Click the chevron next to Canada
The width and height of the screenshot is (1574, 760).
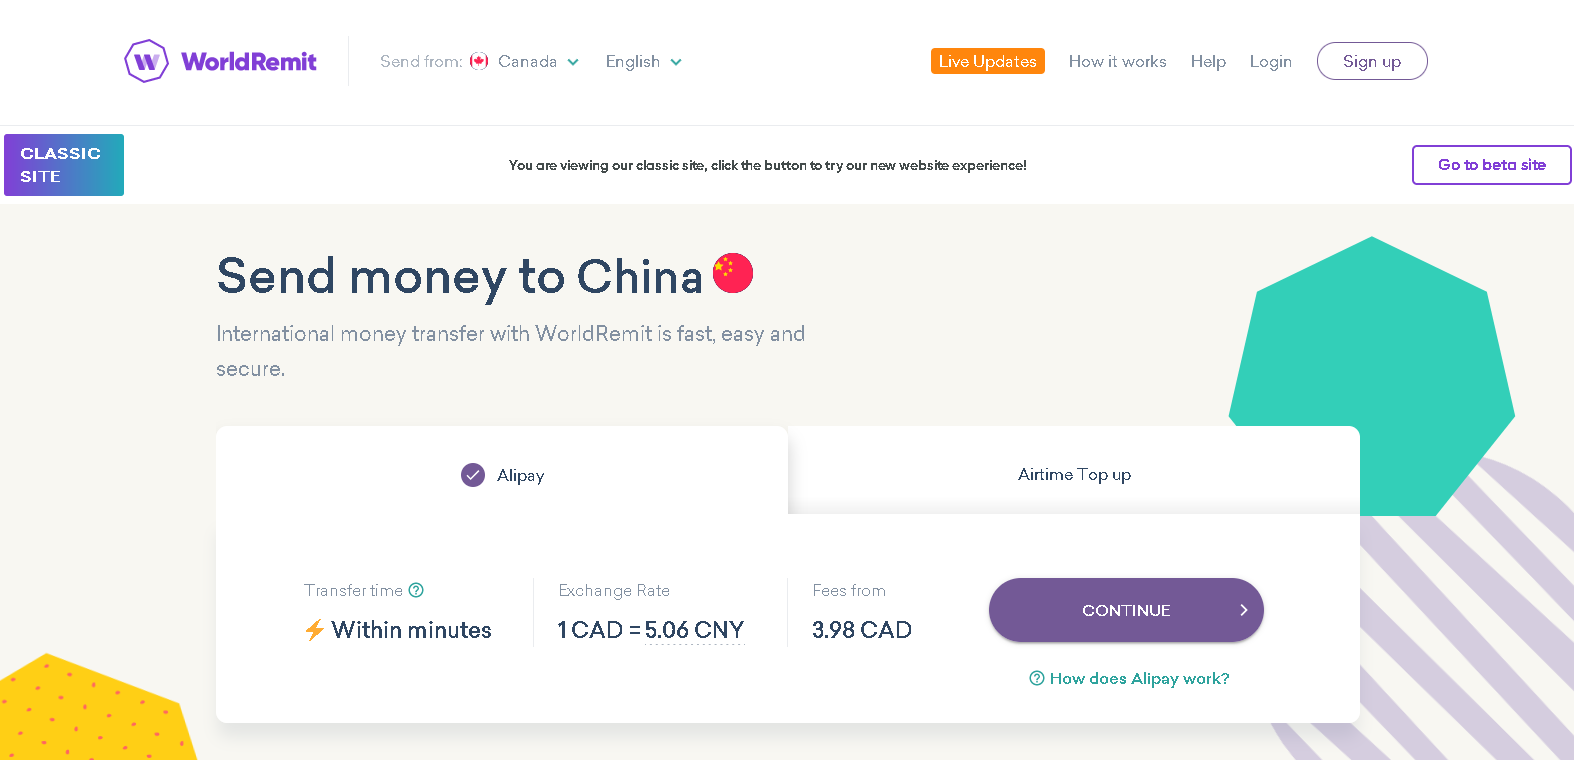(573, 62)
